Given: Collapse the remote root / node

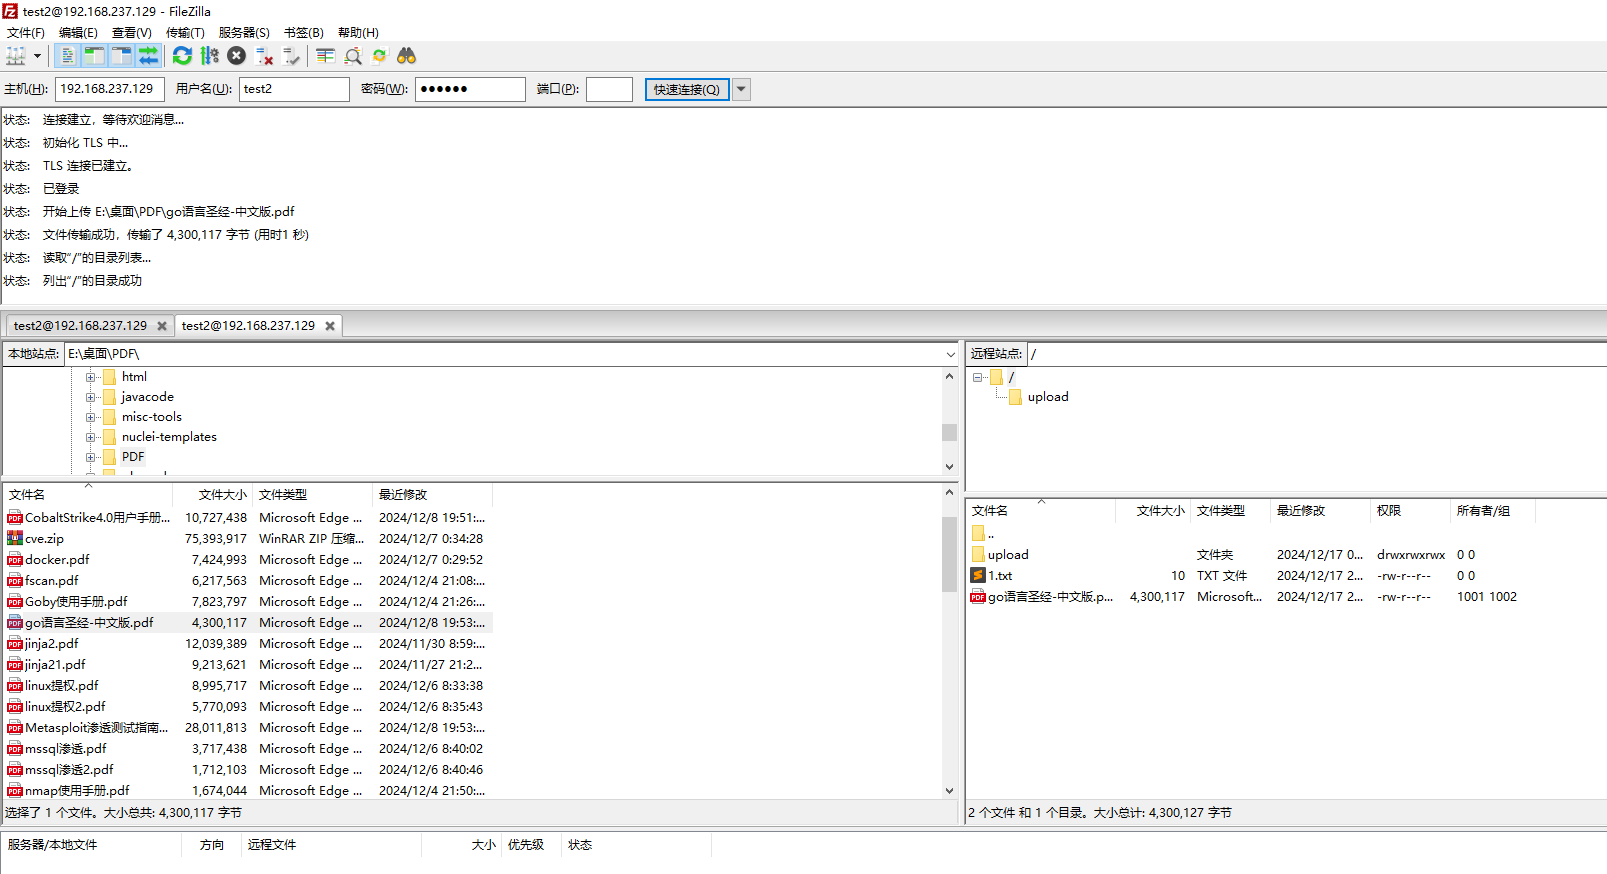Looking at the screenshot, I should click(978, 377).
